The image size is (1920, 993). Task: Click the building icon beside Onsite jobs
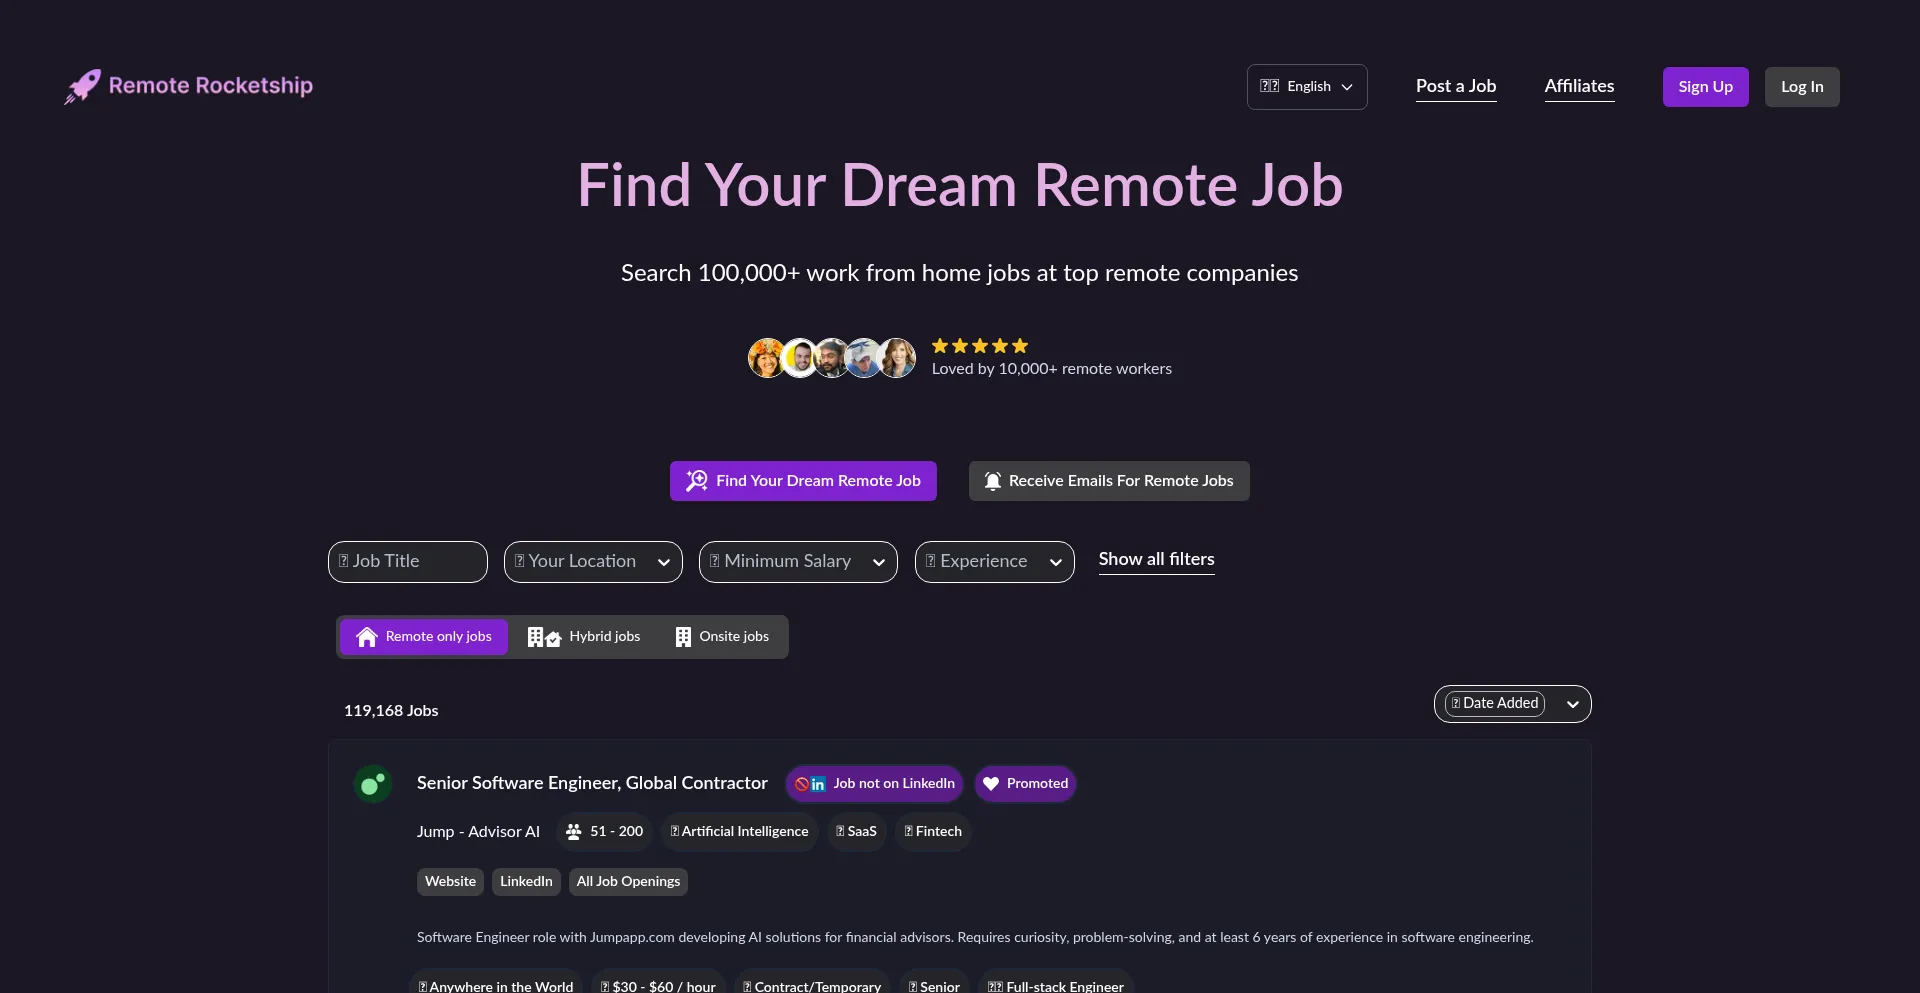pyautogui.click(x=683, y=637)
